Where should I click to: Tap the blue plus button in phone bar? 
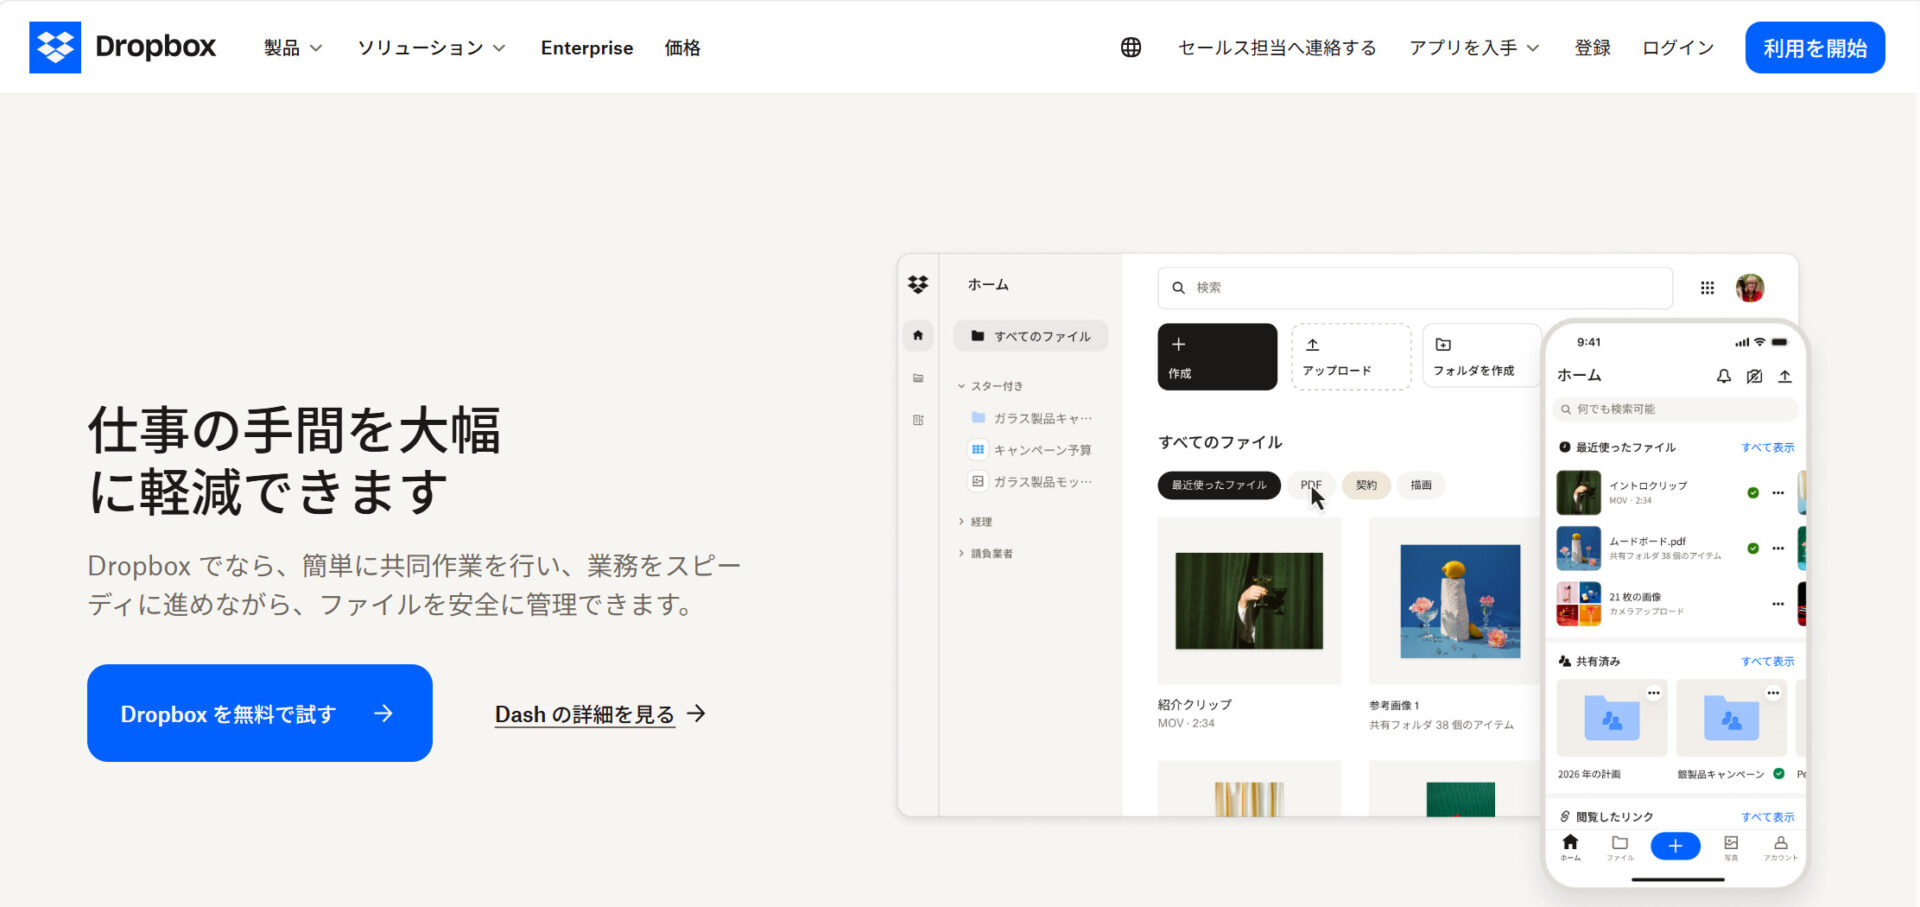1675,846
